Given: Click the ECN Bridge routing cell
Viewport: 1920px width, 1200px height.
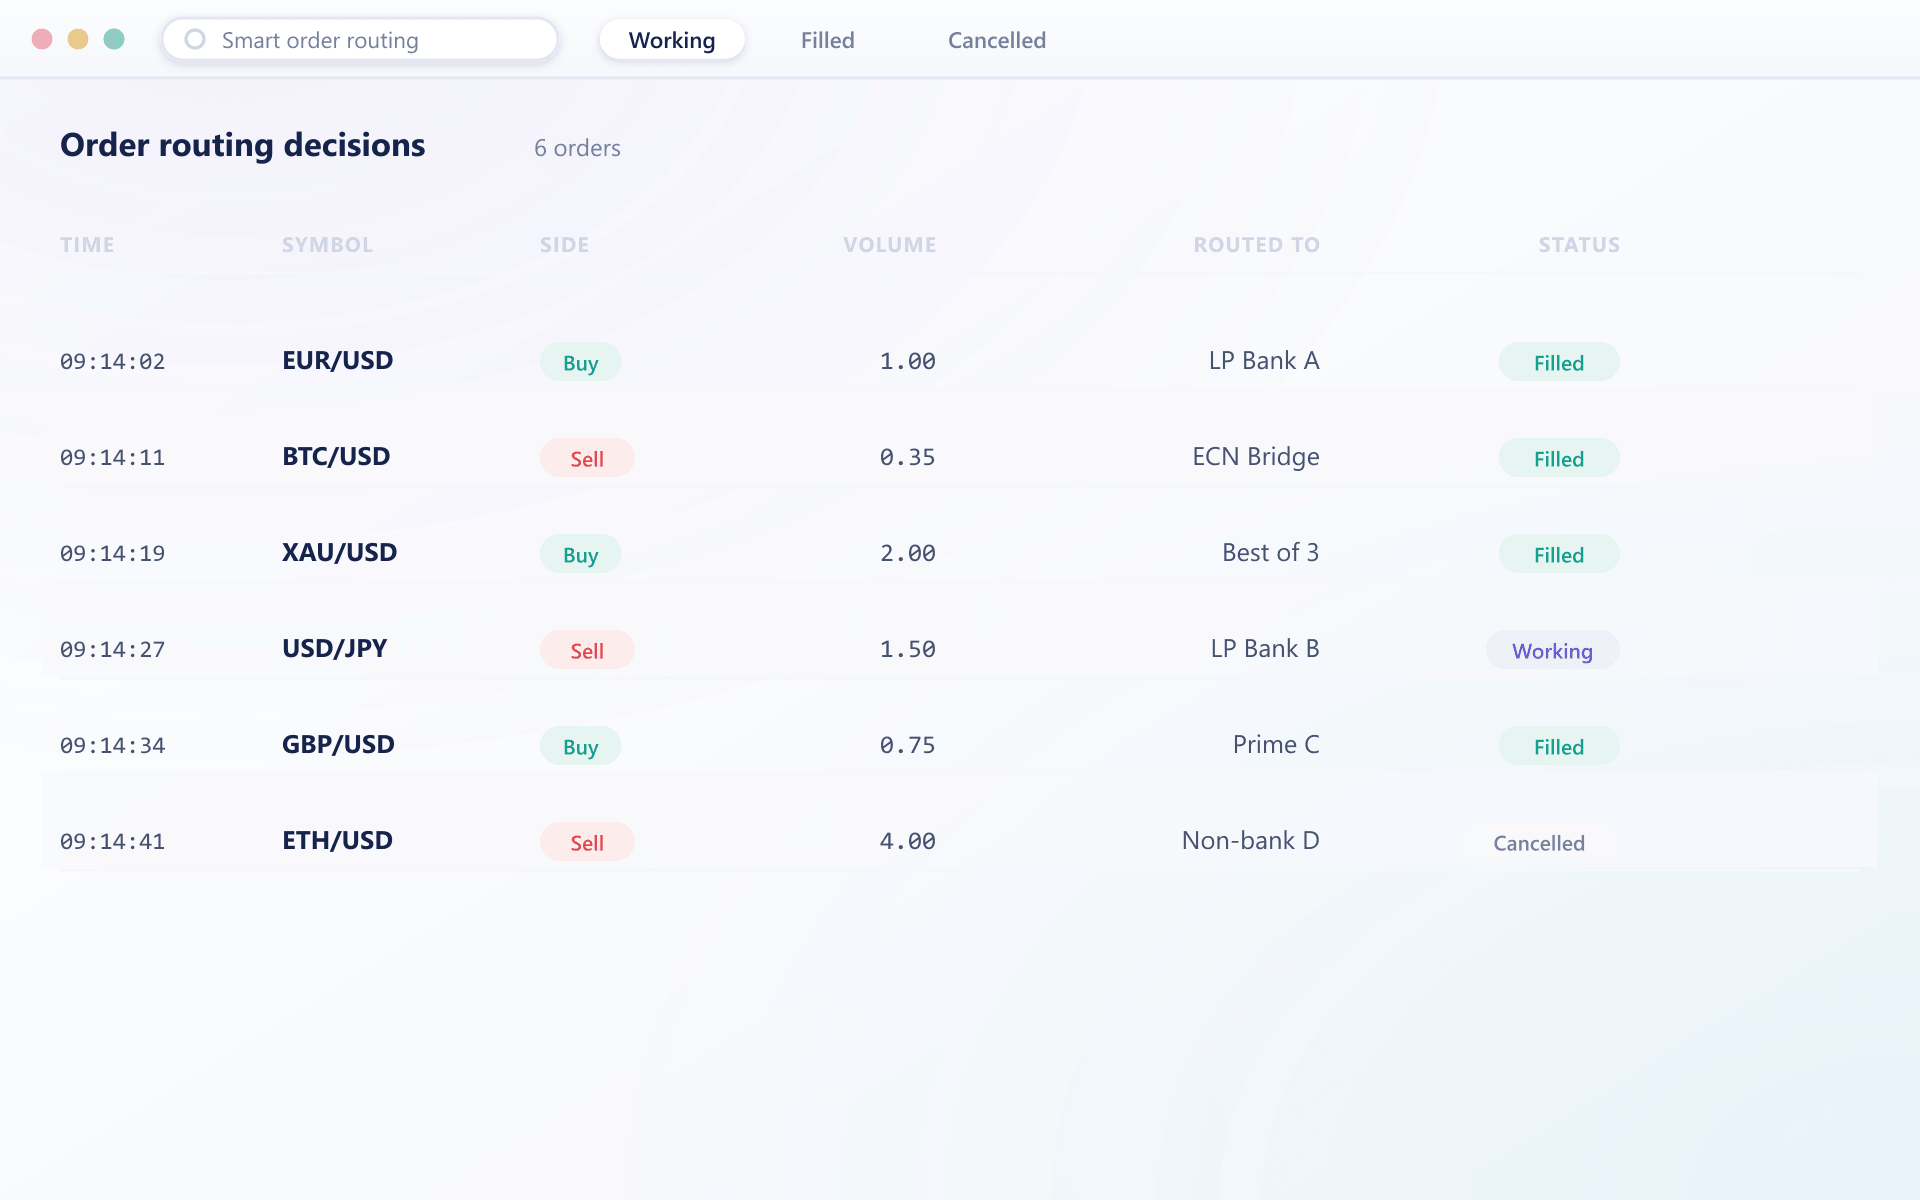Looking at the screenshot, I should tap(1256, 457).
